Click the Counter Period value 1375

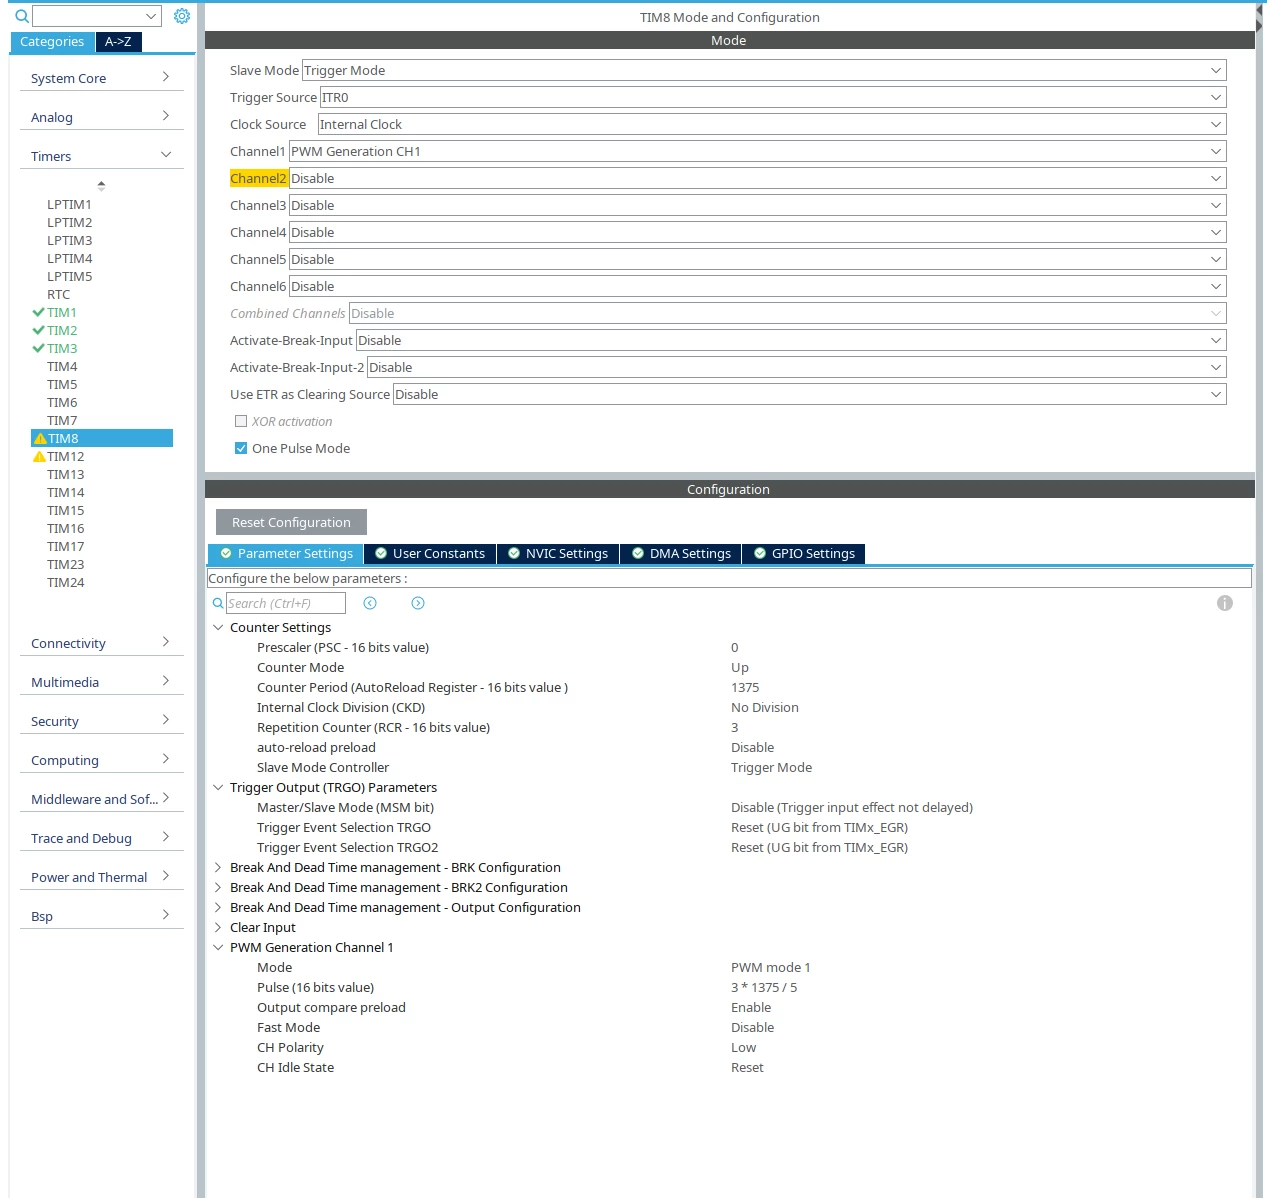(x=745, y=687)
